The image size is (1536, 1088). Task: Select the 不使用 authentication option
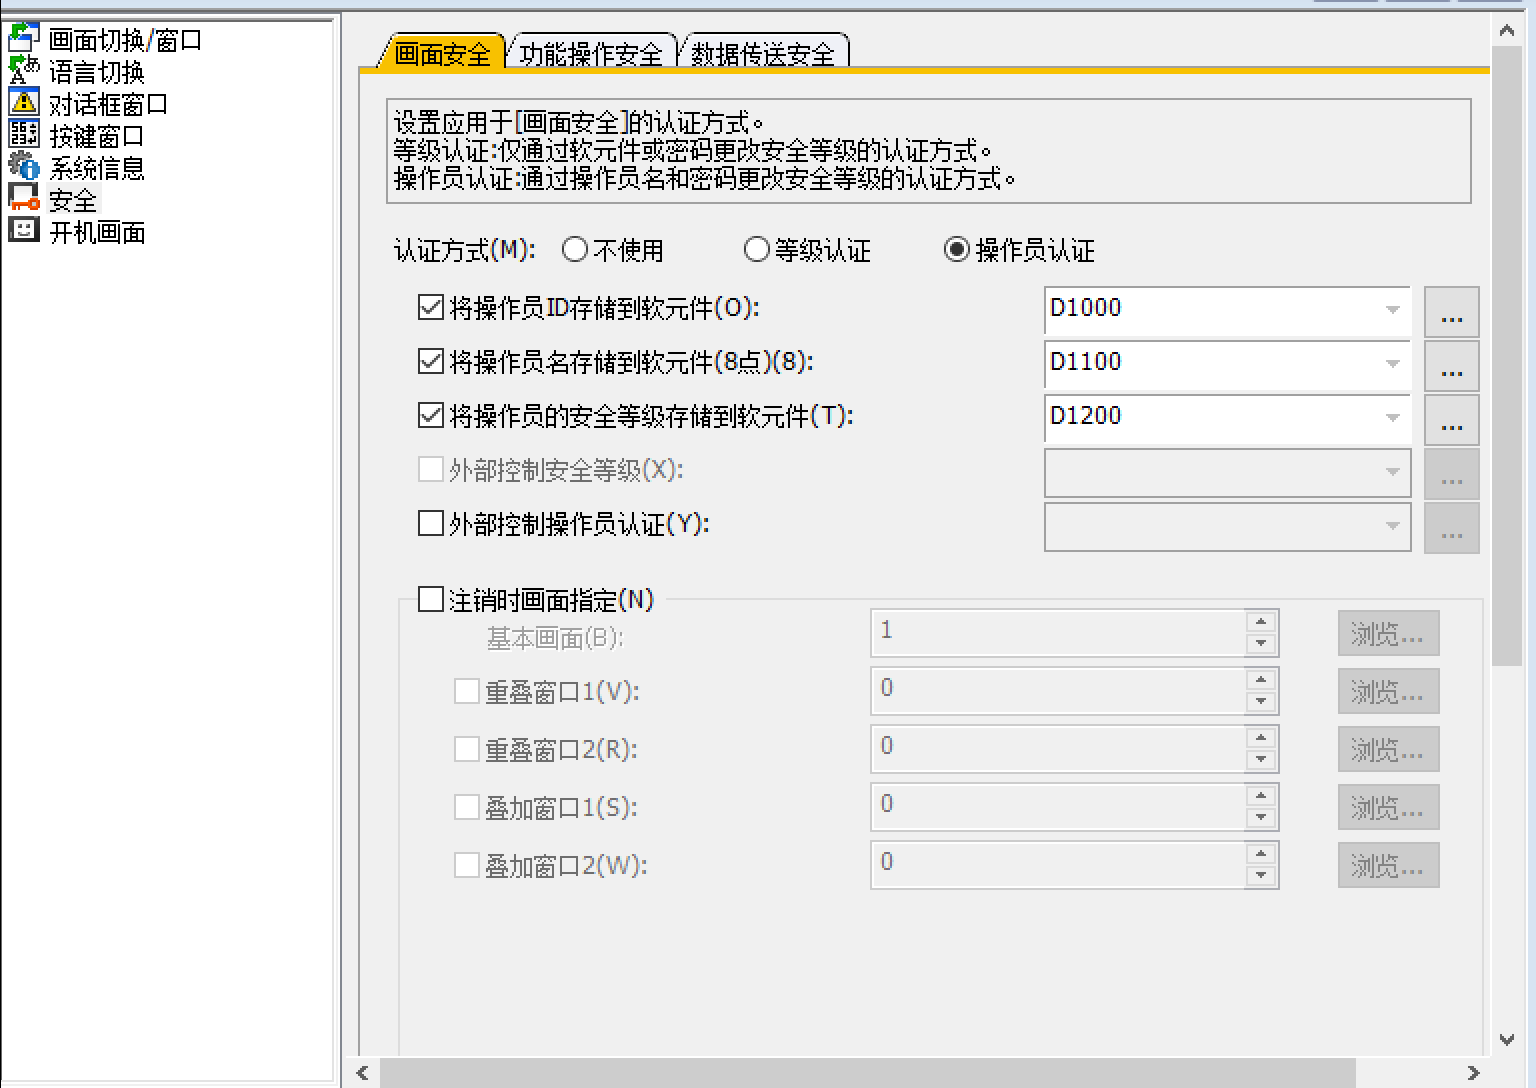coord(575,250)
